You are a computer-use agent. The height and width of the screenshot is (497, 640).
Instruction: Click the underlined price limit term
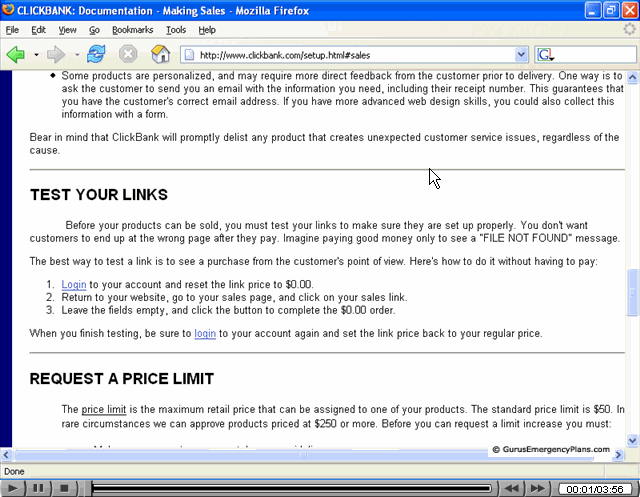tap(104, 409)
